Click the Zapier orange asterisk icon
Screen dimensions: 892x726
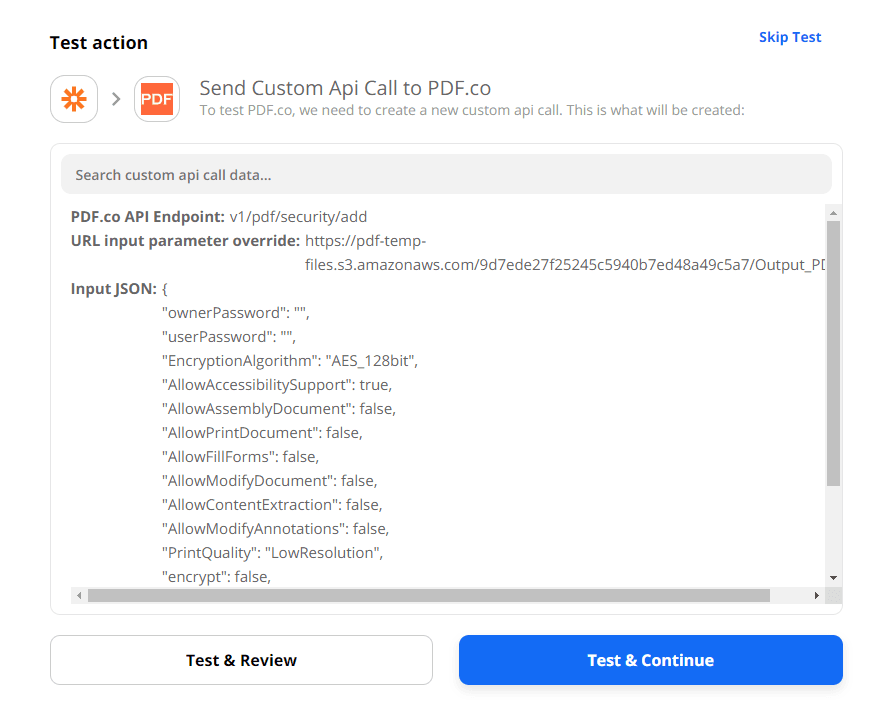pyautogui.click(x=74, y=99)
